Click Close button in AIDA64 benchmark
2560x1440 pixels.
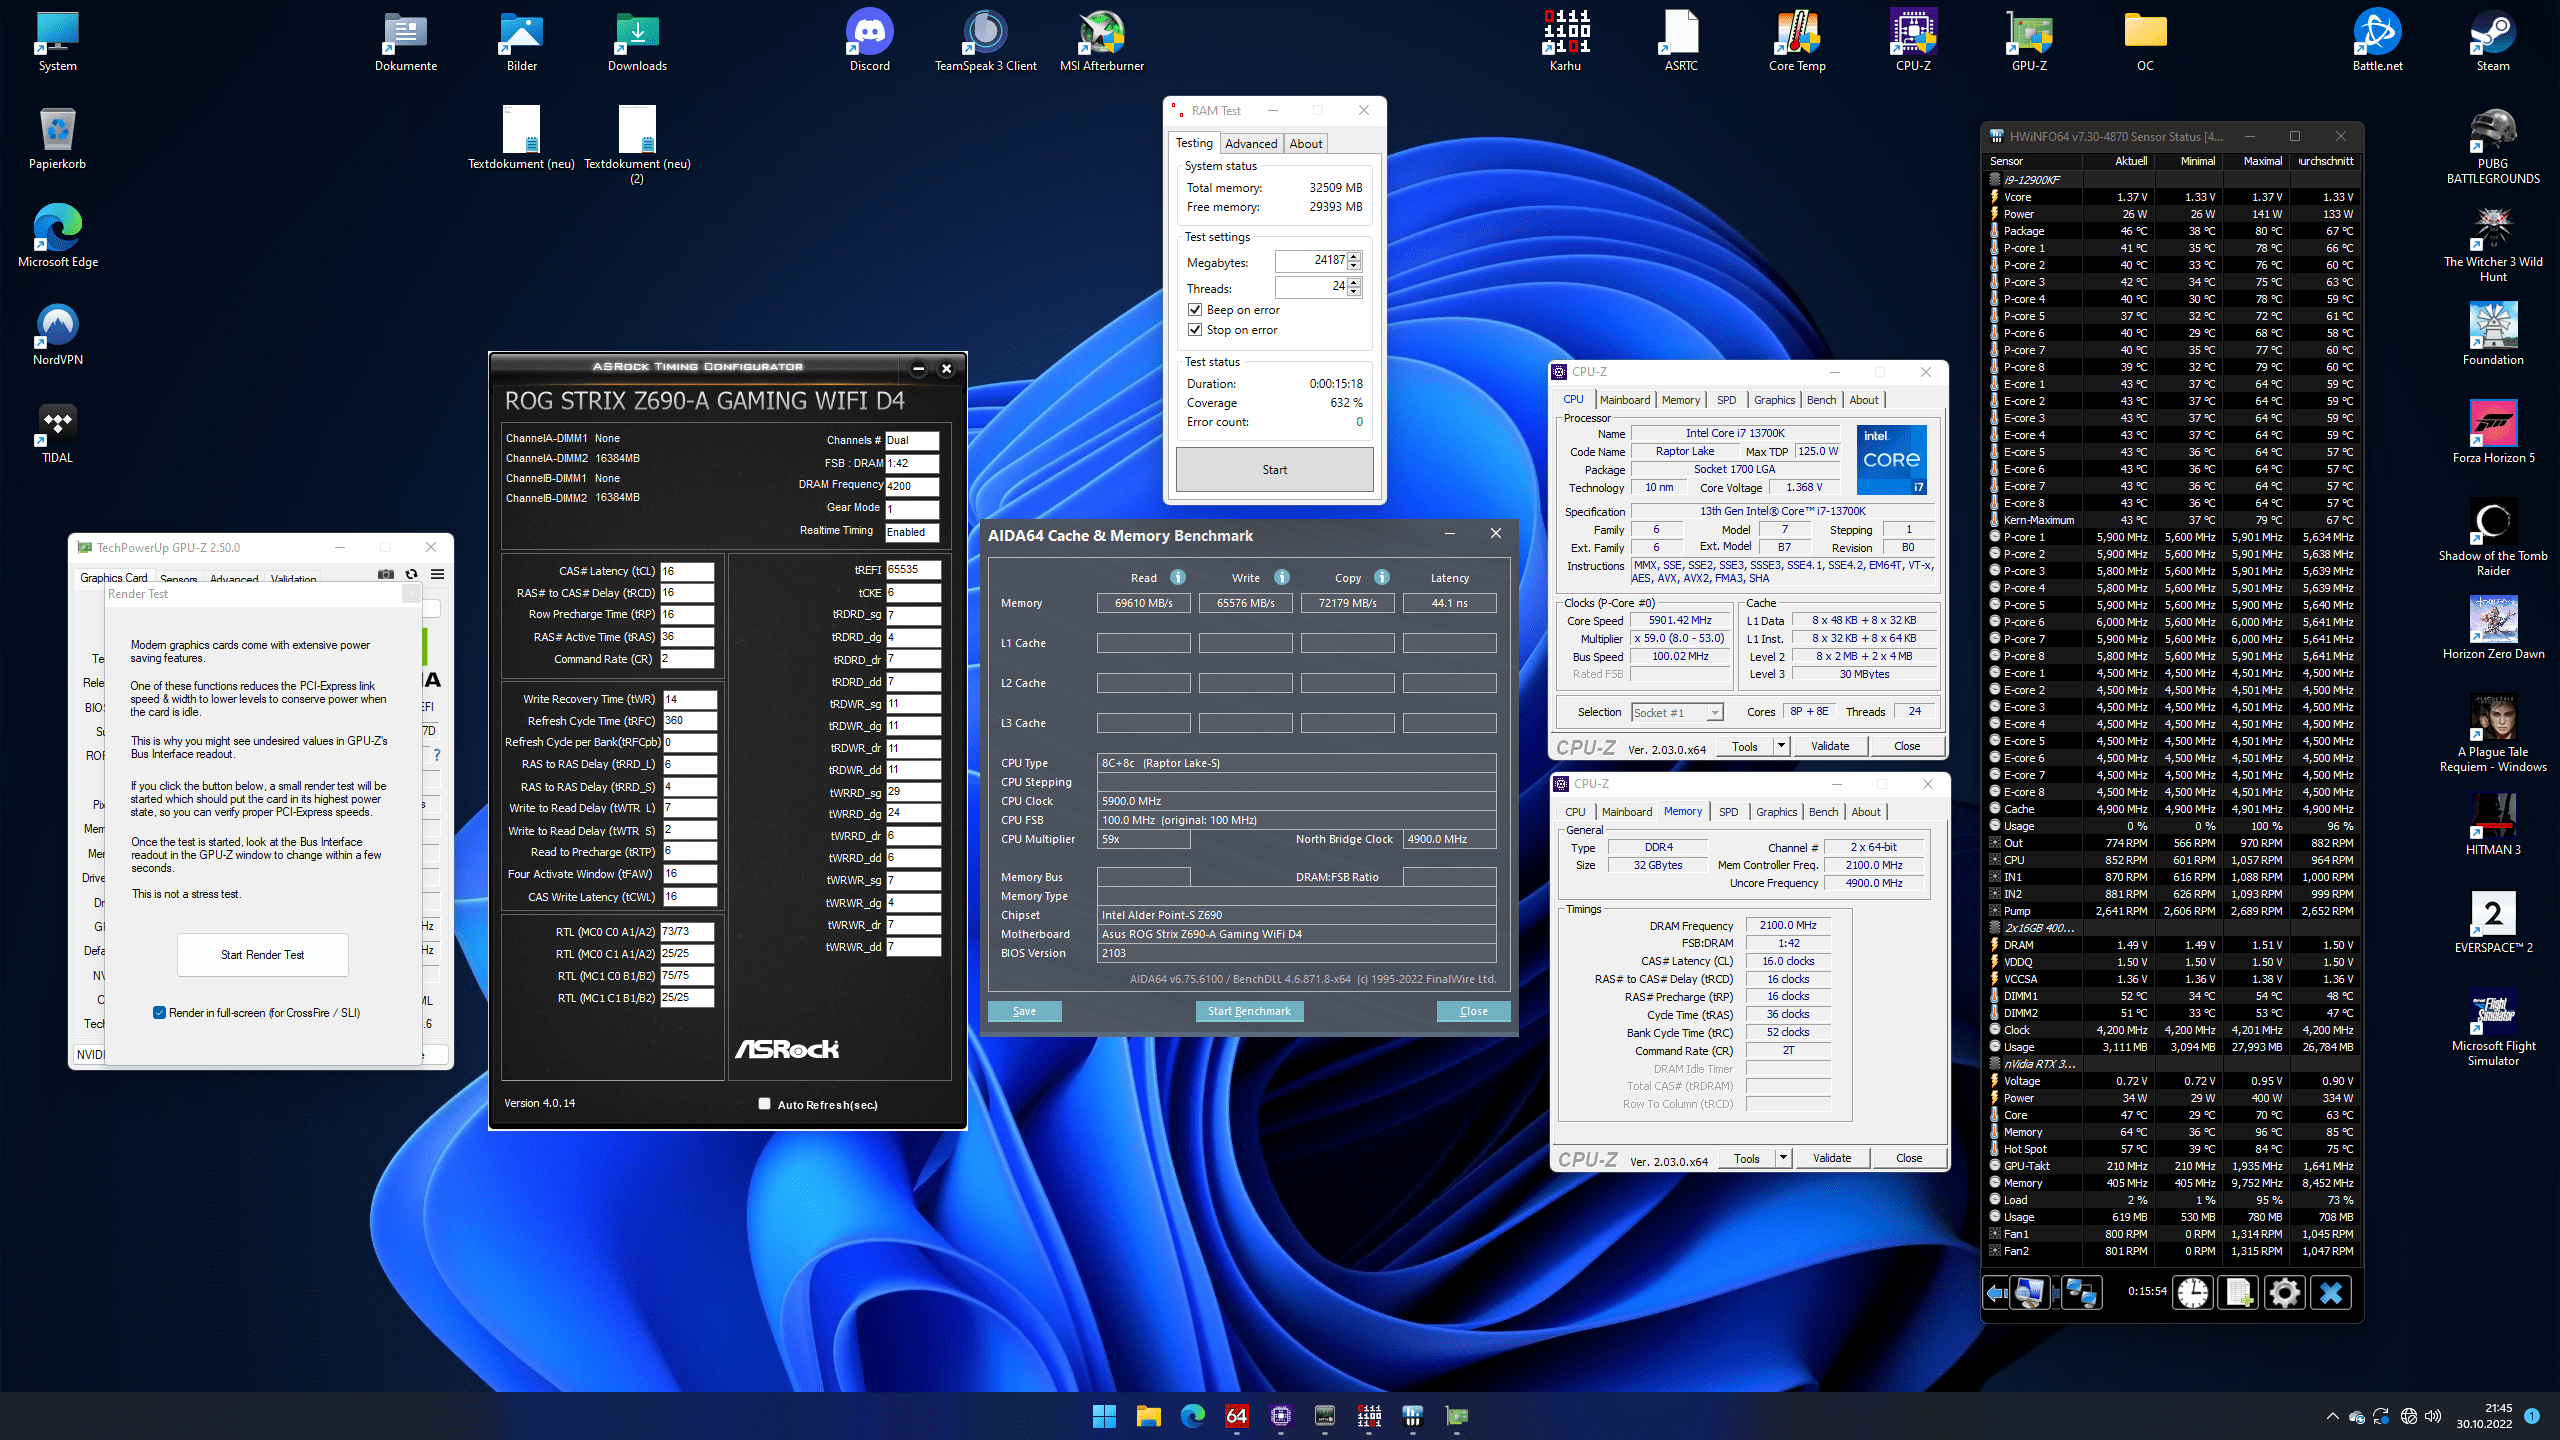1473,1011
